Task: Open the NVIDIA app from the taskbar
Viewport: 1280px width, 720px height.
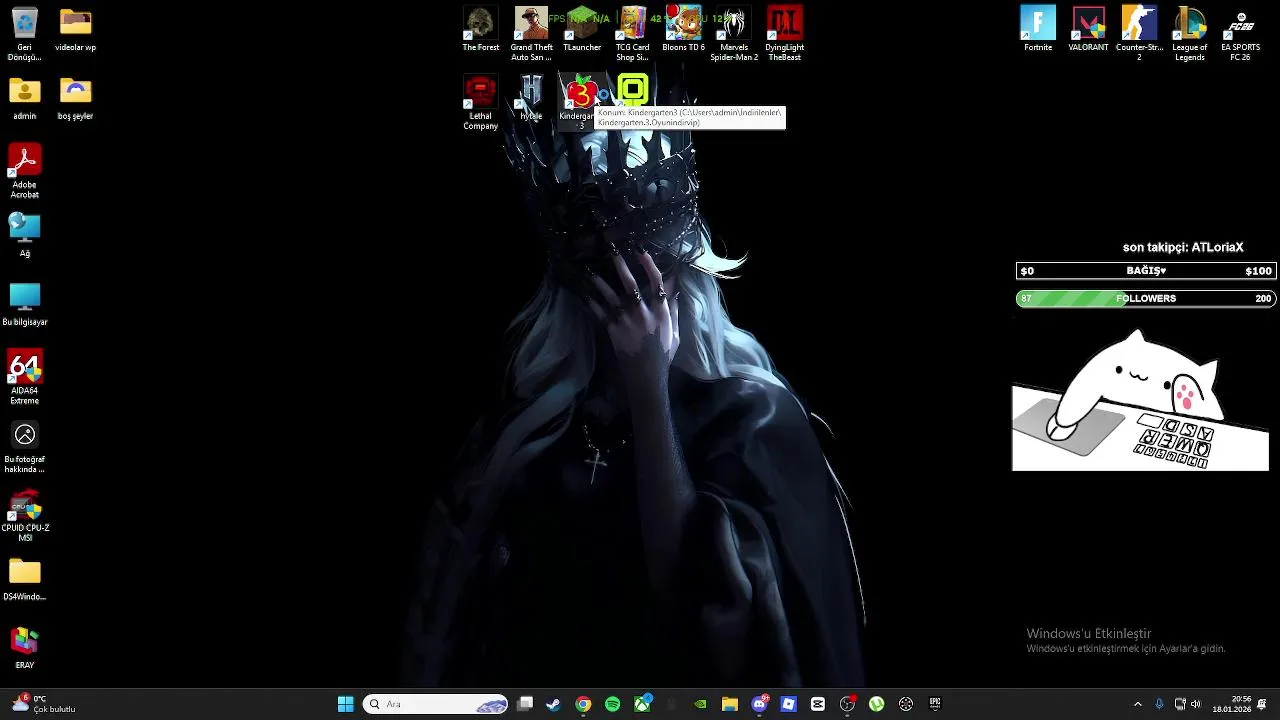Action: pos(700,704)
